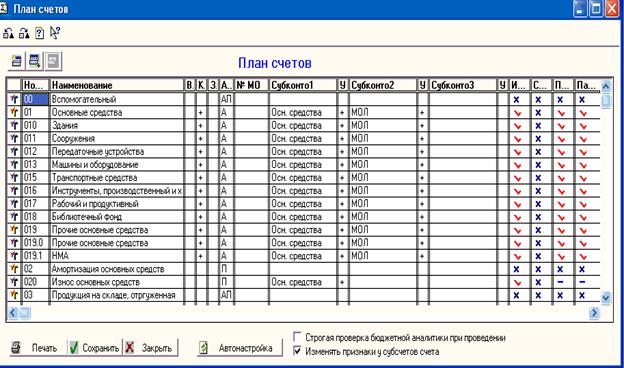Click the Закрыть button
Screen dimensions: 624x368
click(x=150, y=348)
